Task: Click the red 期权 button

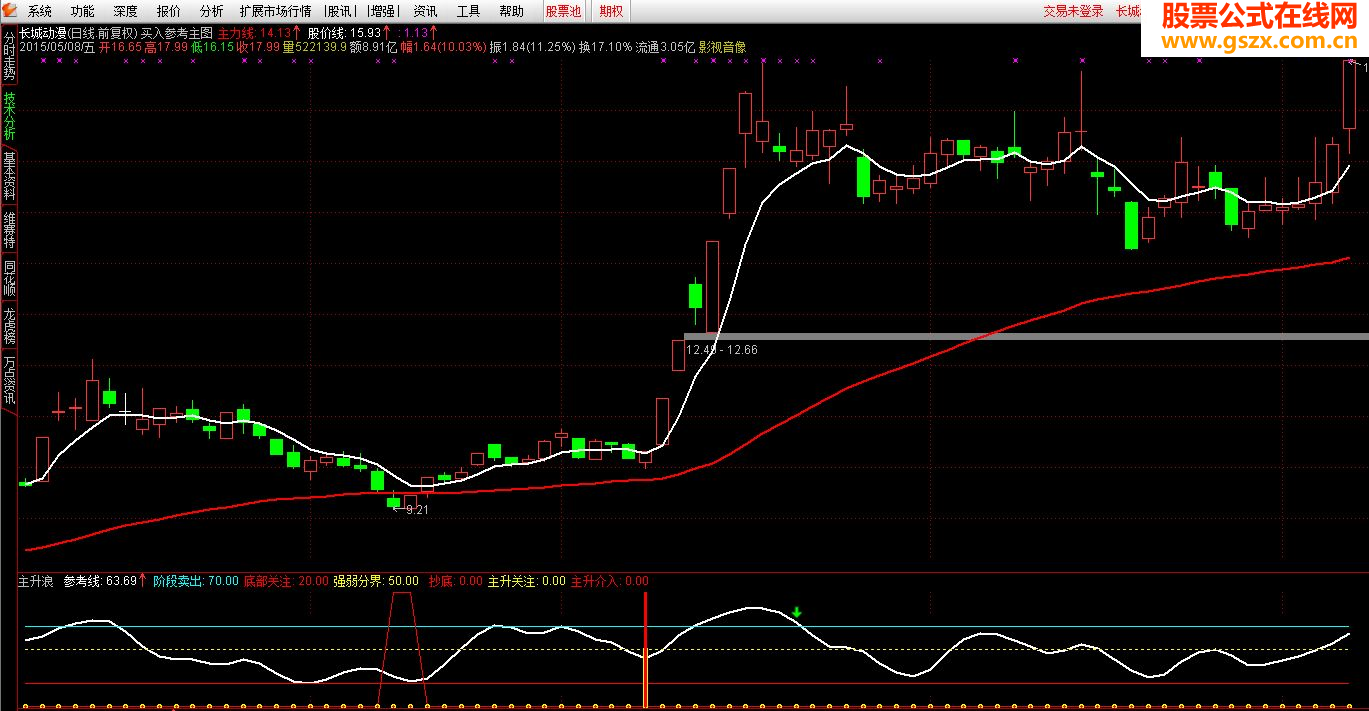Action: click(x=611, y=12)
